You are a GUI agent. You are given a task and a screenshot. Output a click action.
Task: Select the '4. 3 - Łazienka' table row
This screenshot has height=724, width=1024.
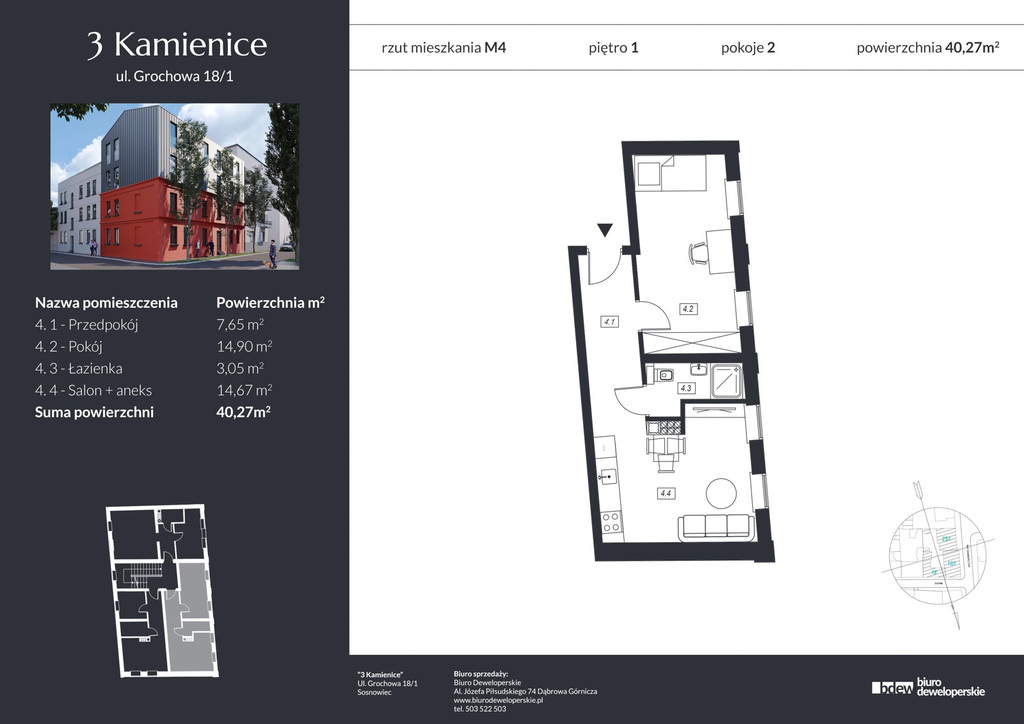click(x=154, y=368)
